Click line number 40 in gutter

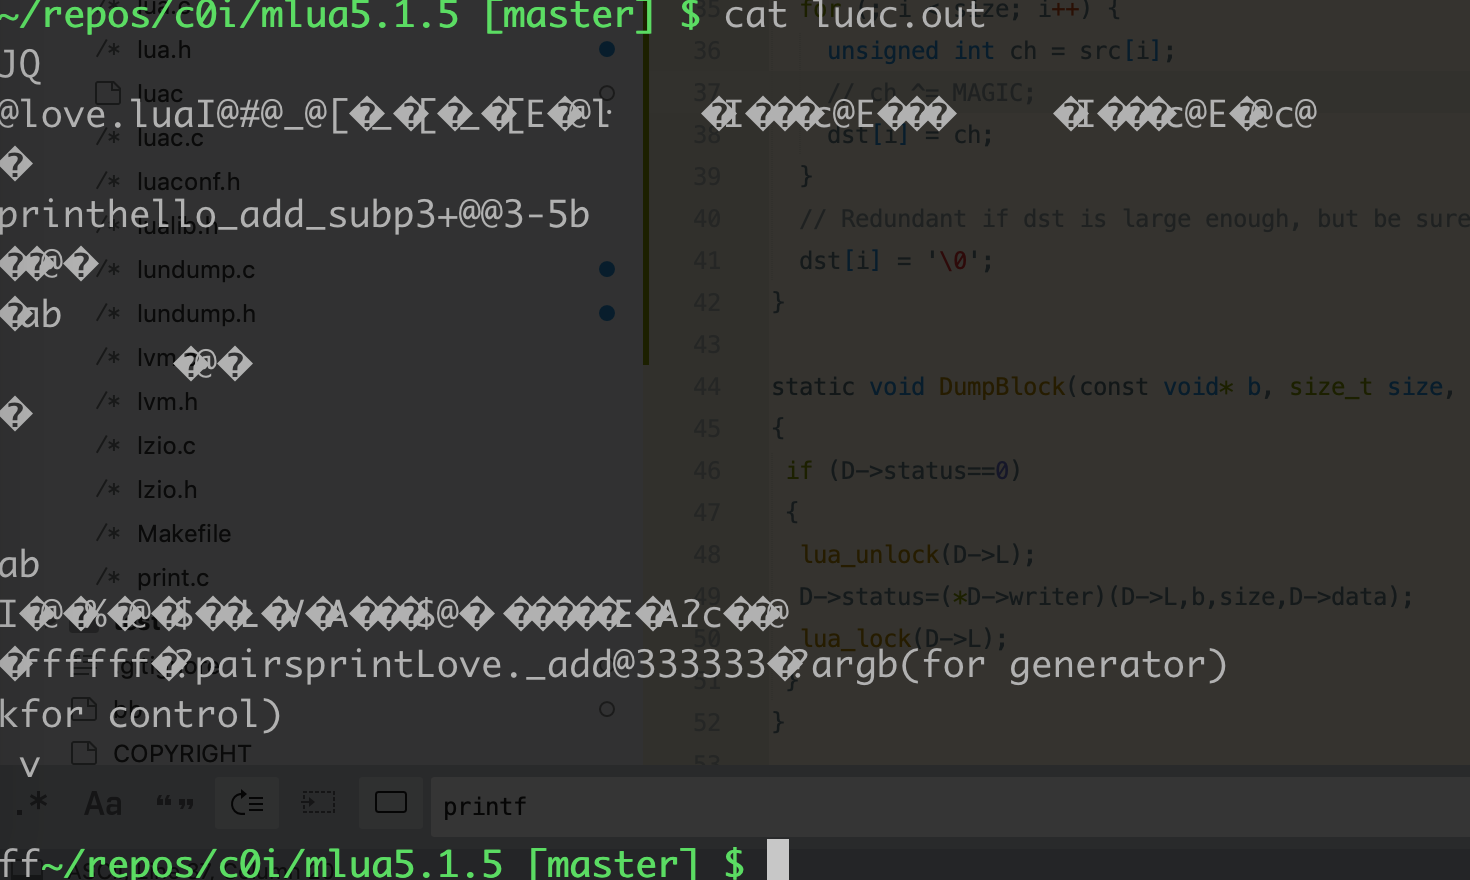tap(707, 219)
